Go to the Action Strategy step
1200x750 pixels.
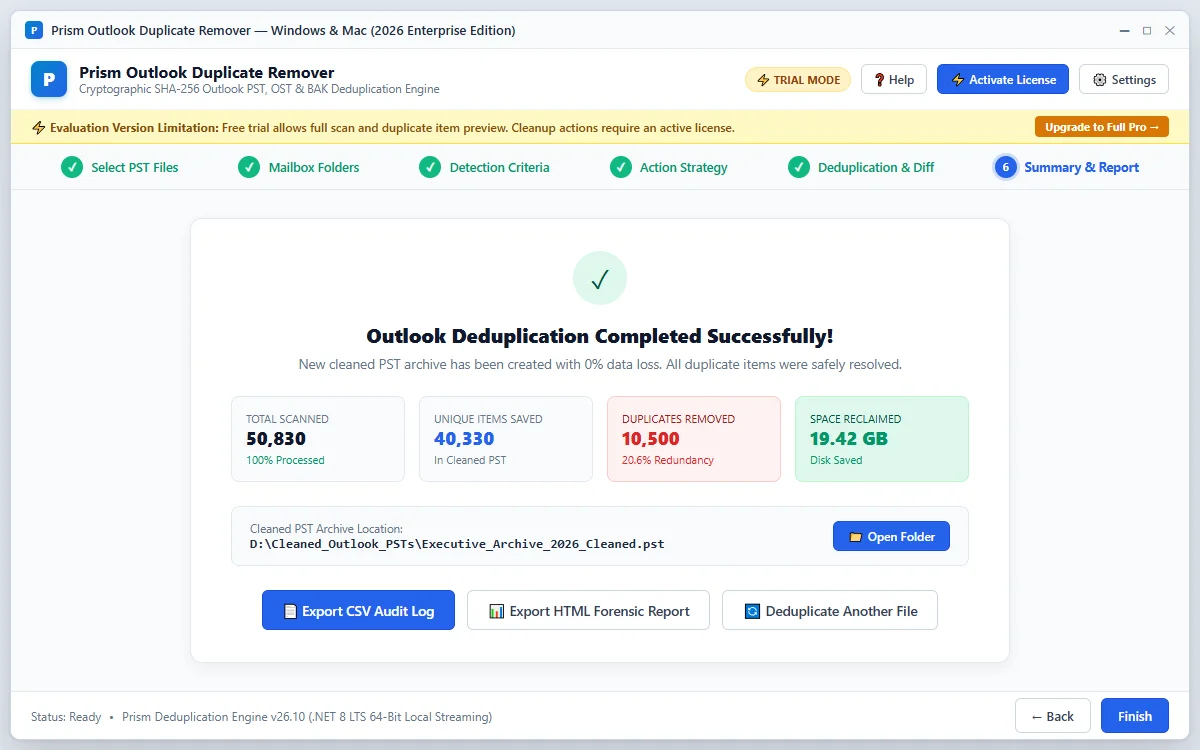[x=669, y=167]
